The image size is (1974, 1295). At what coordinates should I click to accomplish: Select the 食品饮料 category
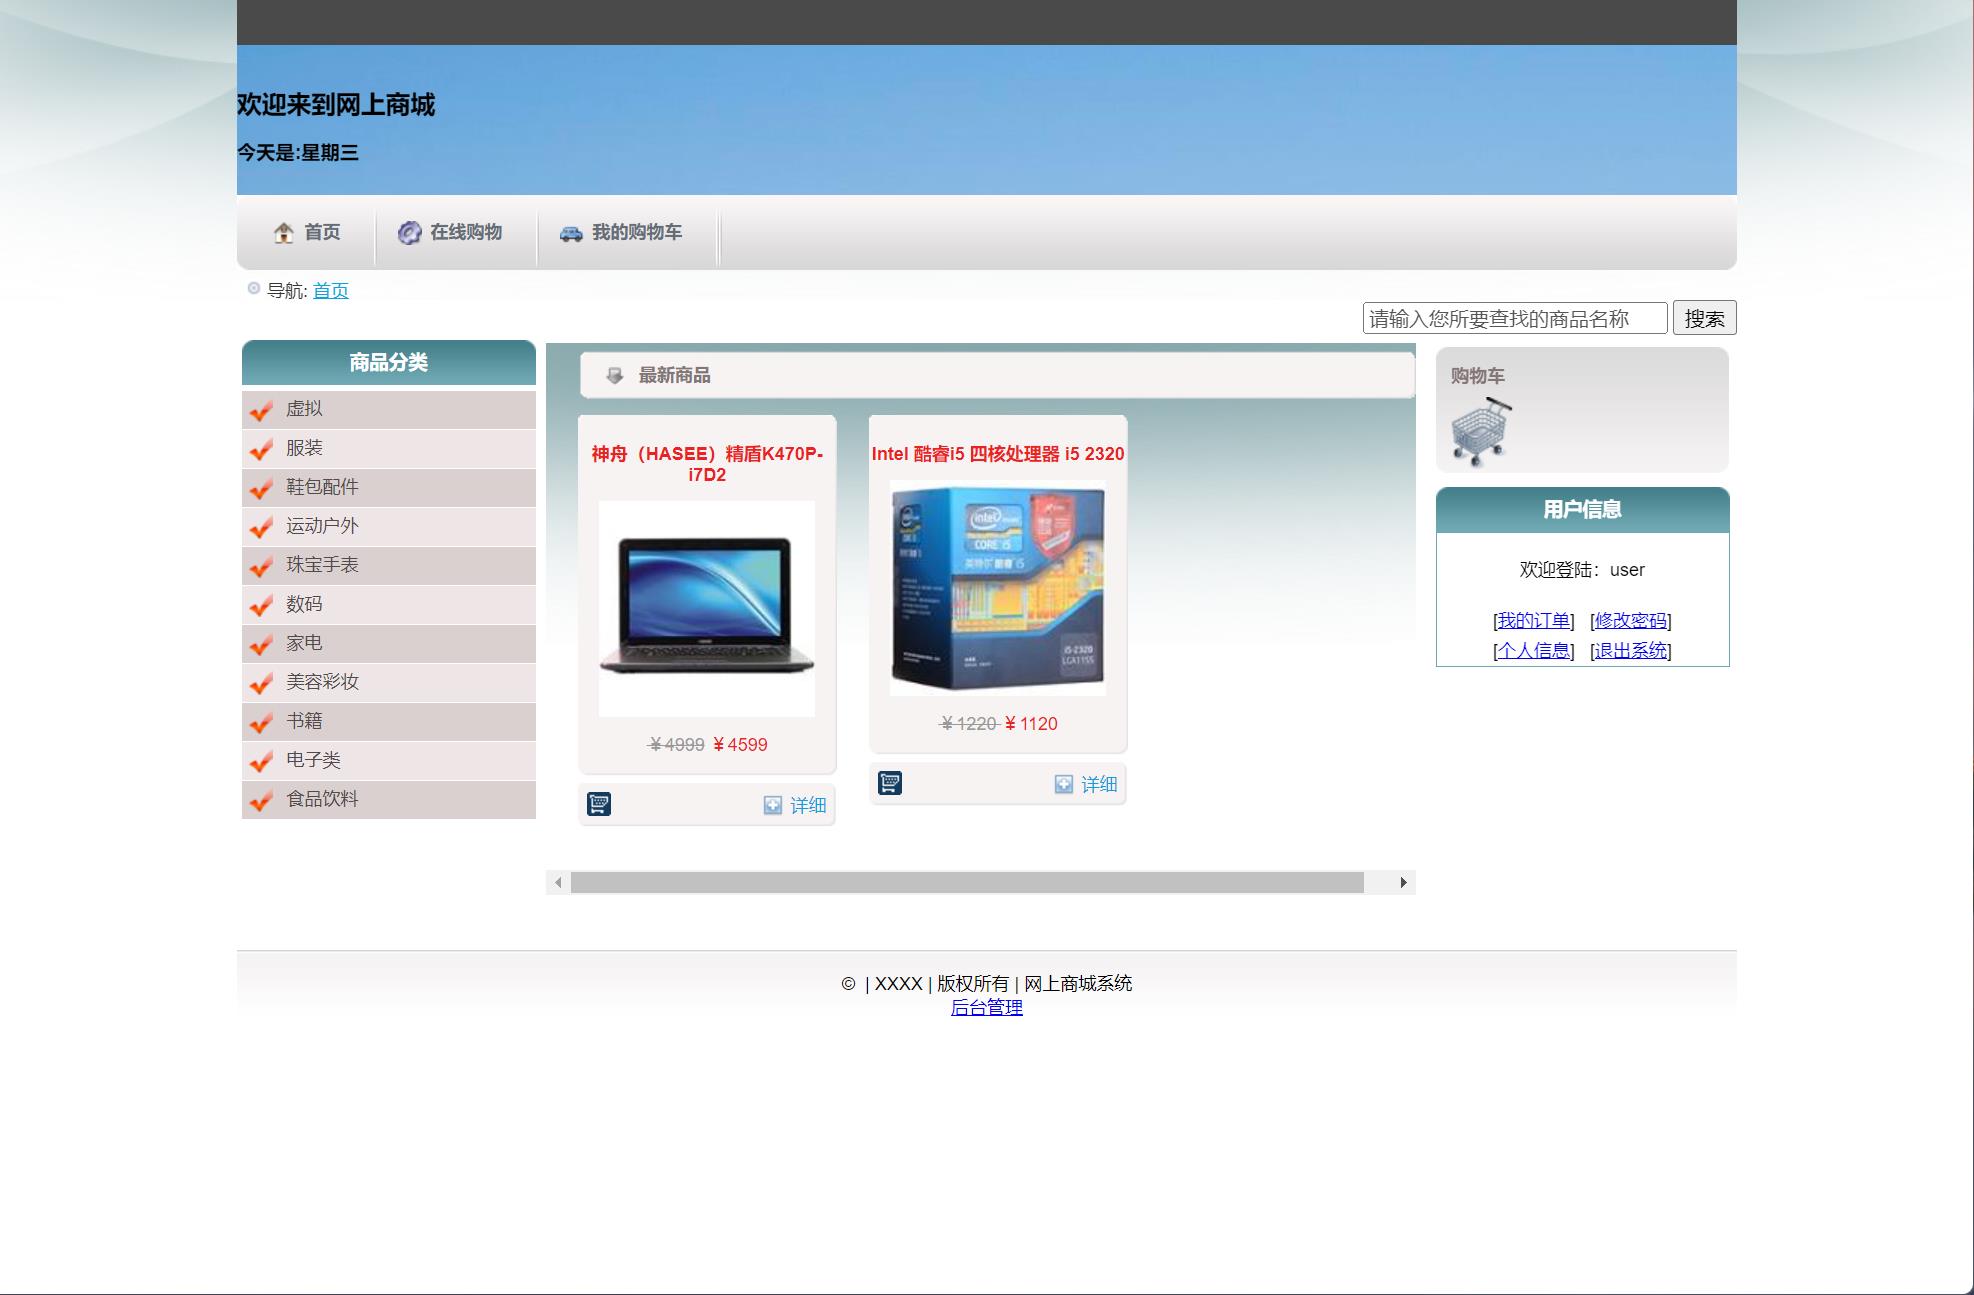point(322,798)
